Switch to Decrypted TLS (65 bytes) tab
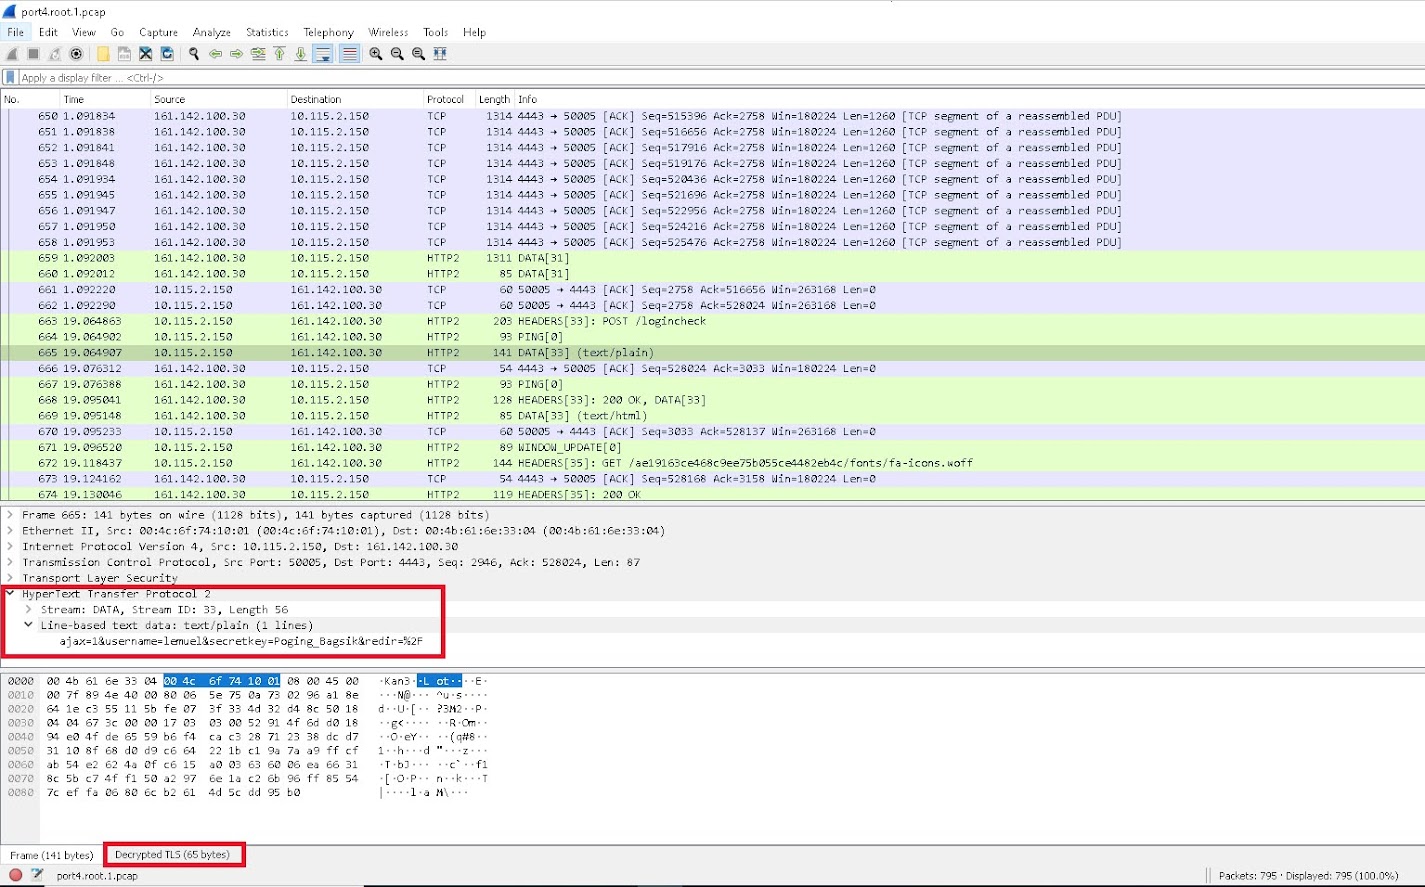The image size is (1425, 887). 172,855
